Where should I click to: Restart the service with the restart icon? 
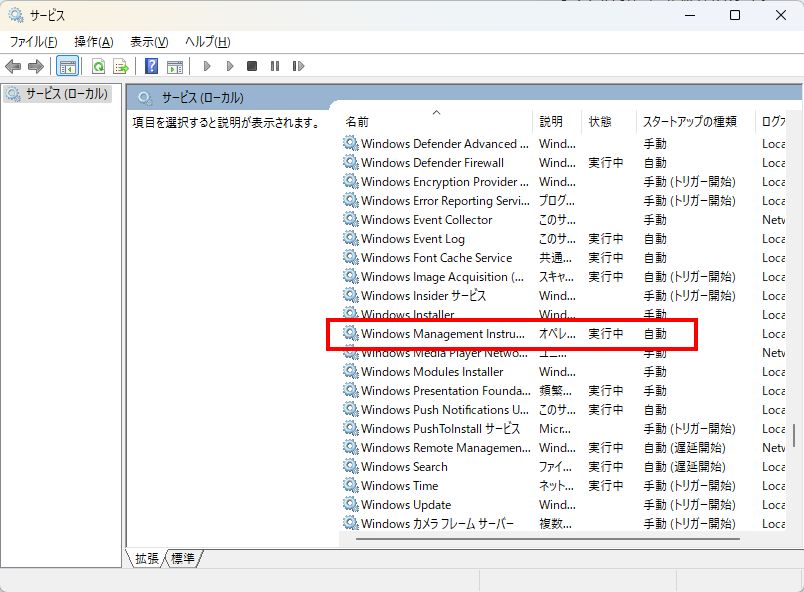298,66
